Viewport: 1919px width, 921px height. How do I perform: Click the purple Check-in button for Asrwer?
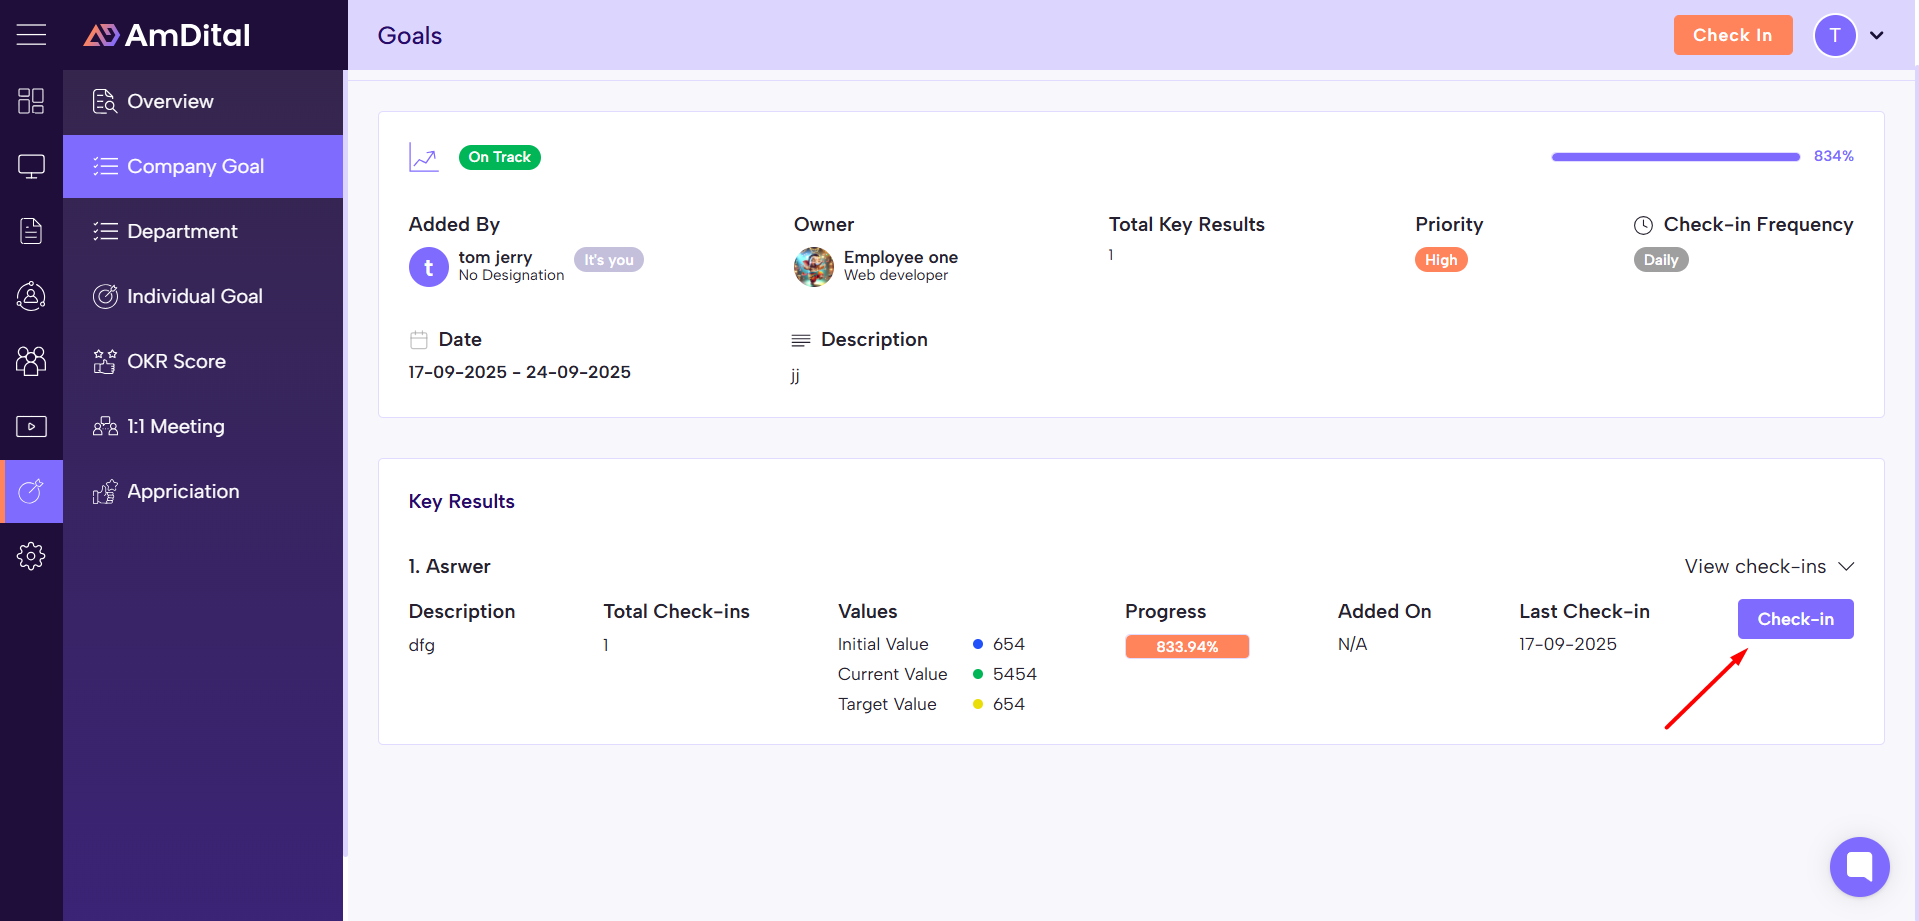pos(1796,619)
